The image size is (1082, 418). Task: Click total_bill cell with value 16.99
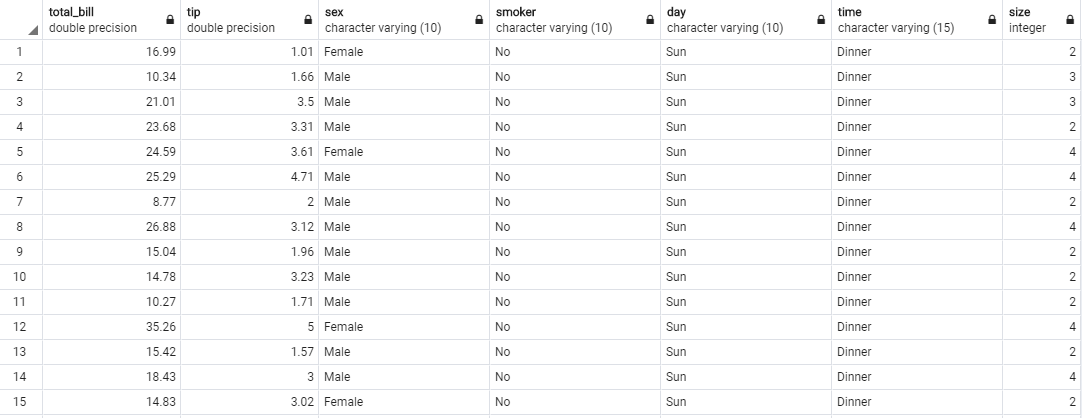(112, 52)
